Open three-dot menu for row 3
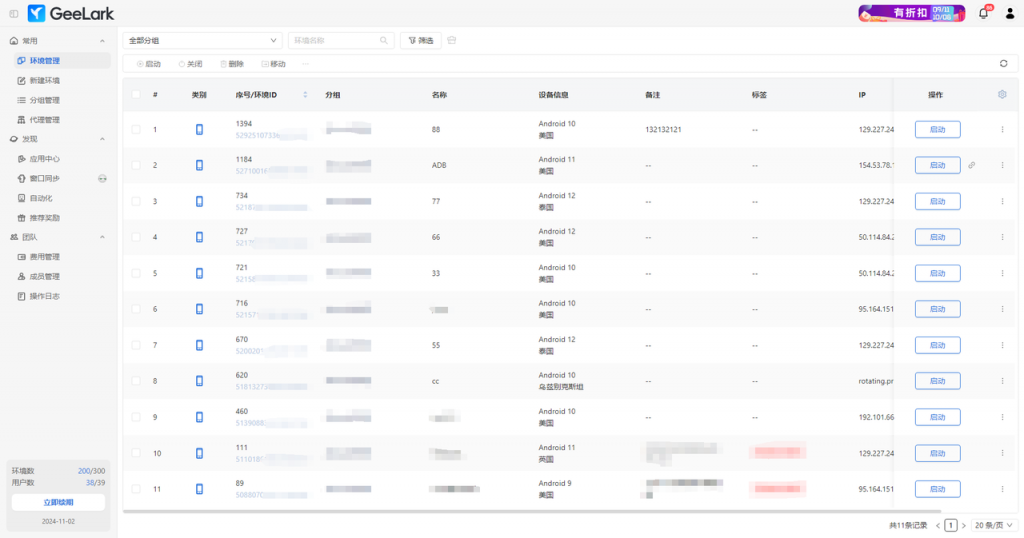The height and width of the screenshot is (538, 1024). 1002,201
